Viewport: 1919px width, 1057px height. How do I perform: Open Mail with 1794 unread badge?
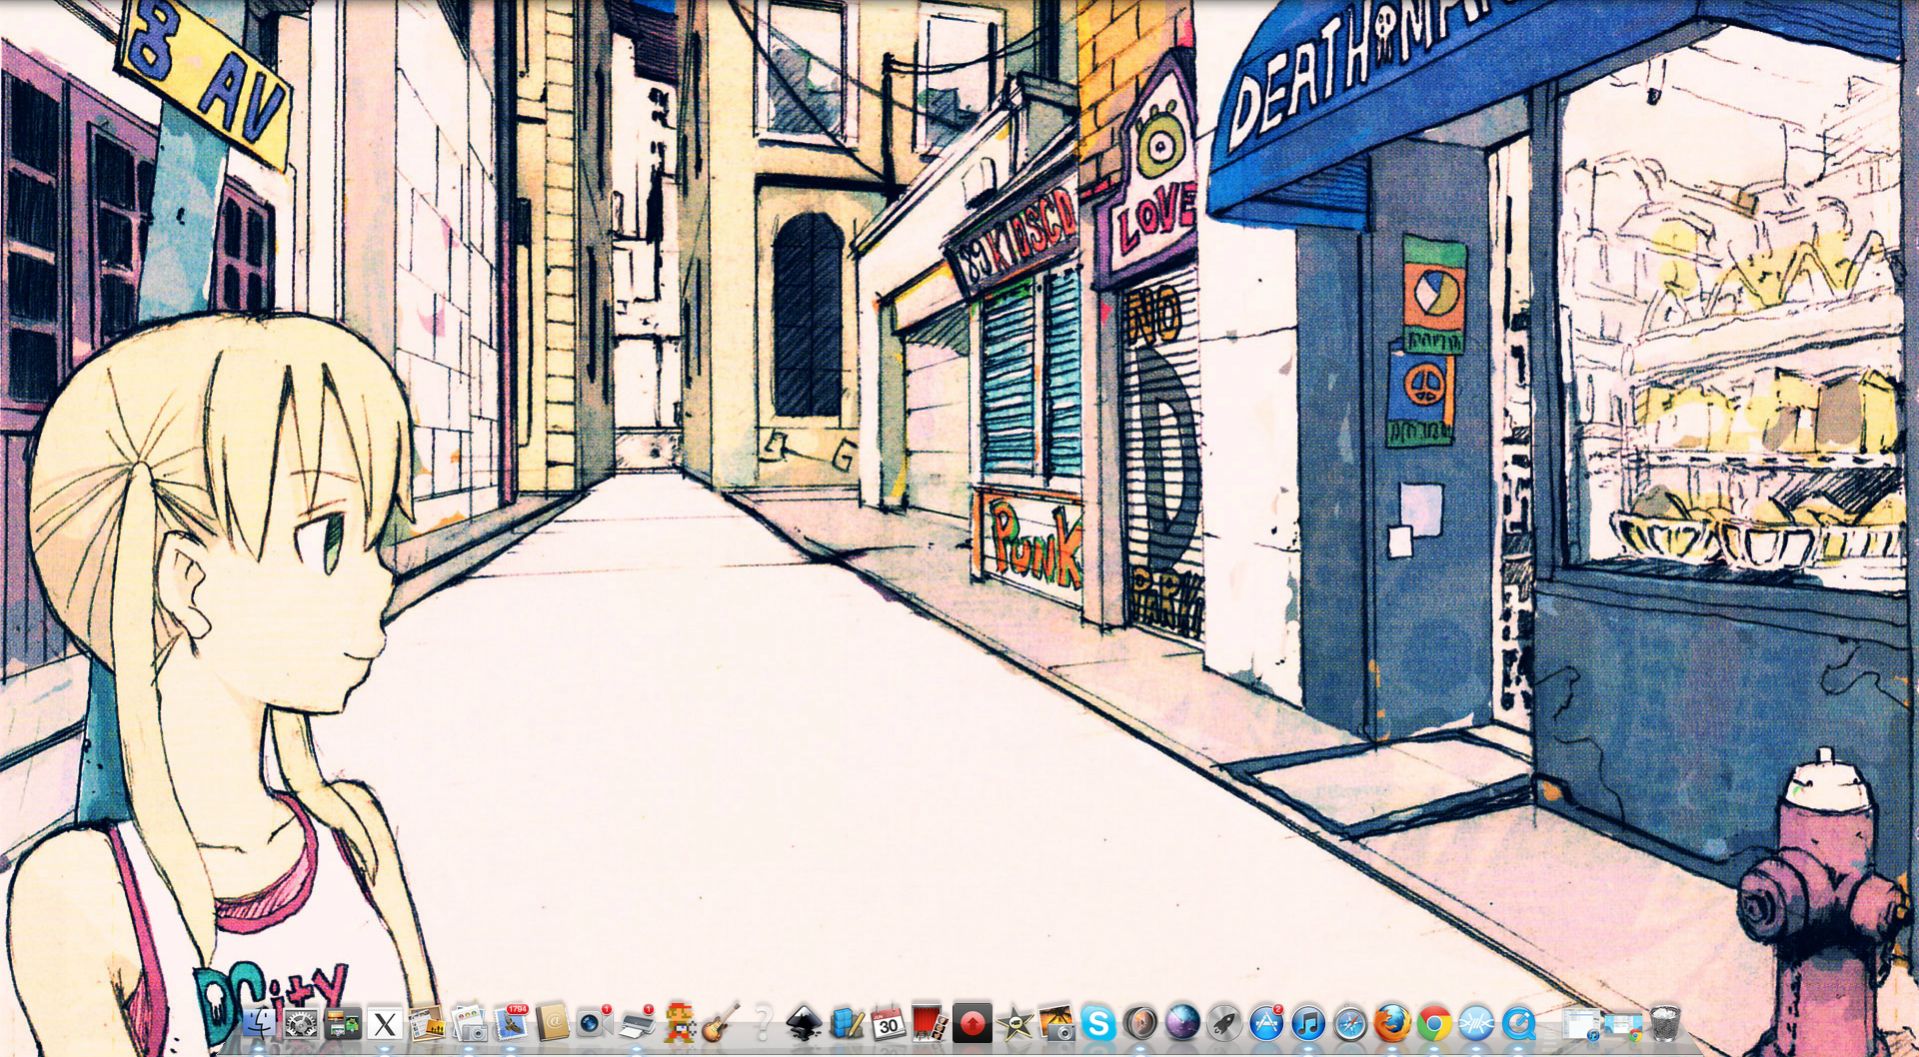coord(510,1023)
